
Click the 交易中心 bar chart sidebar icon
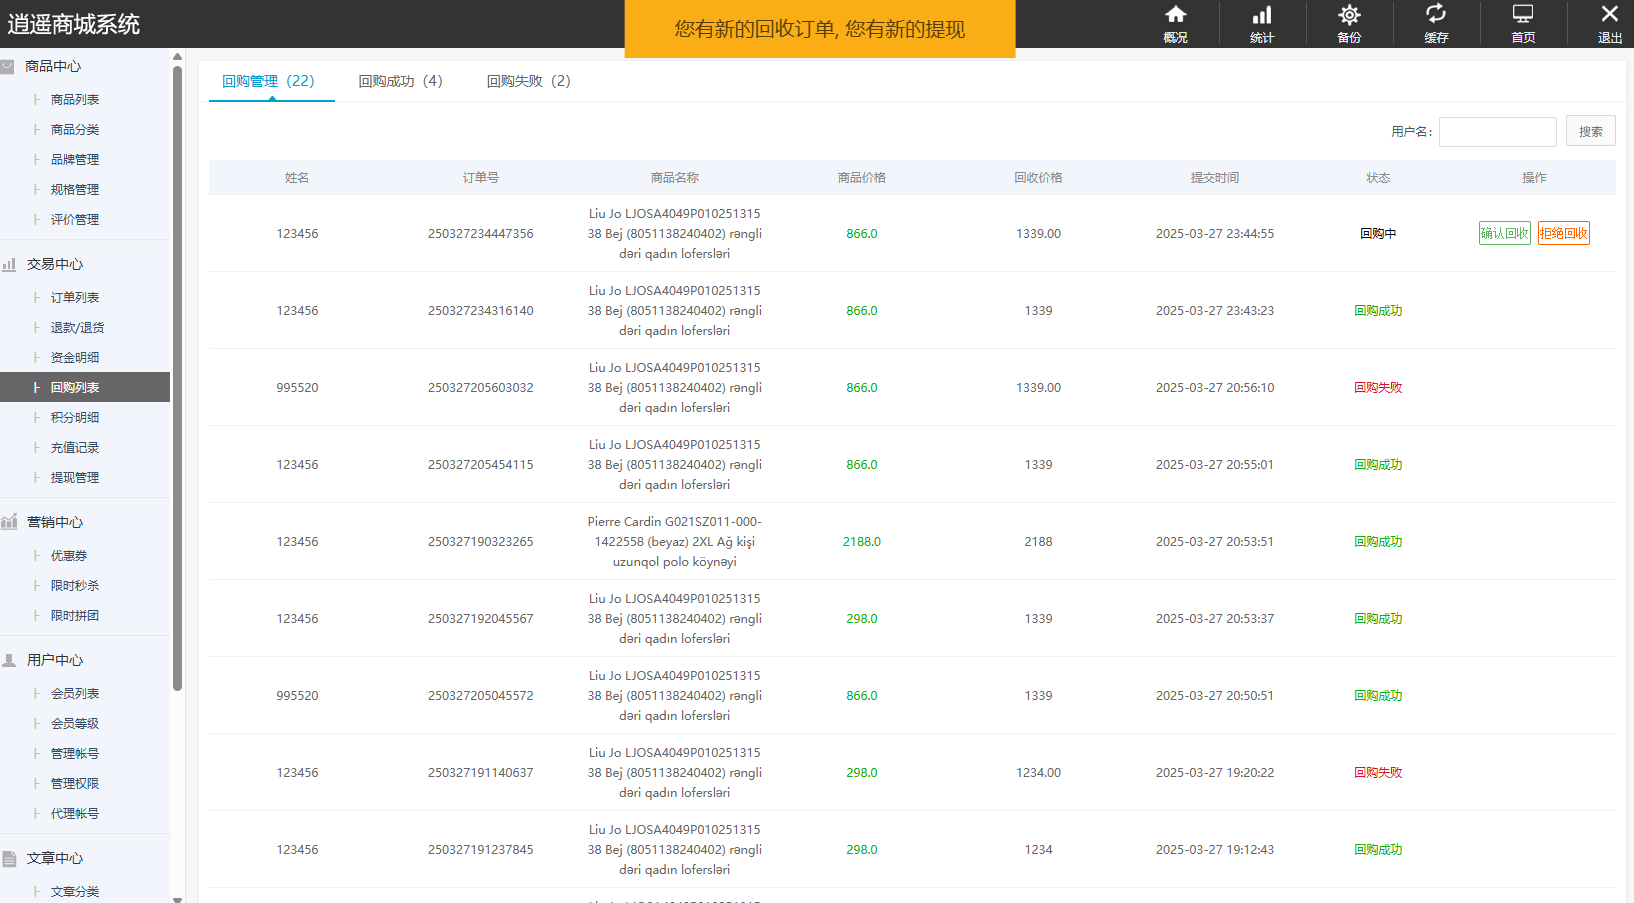[9, 265]
